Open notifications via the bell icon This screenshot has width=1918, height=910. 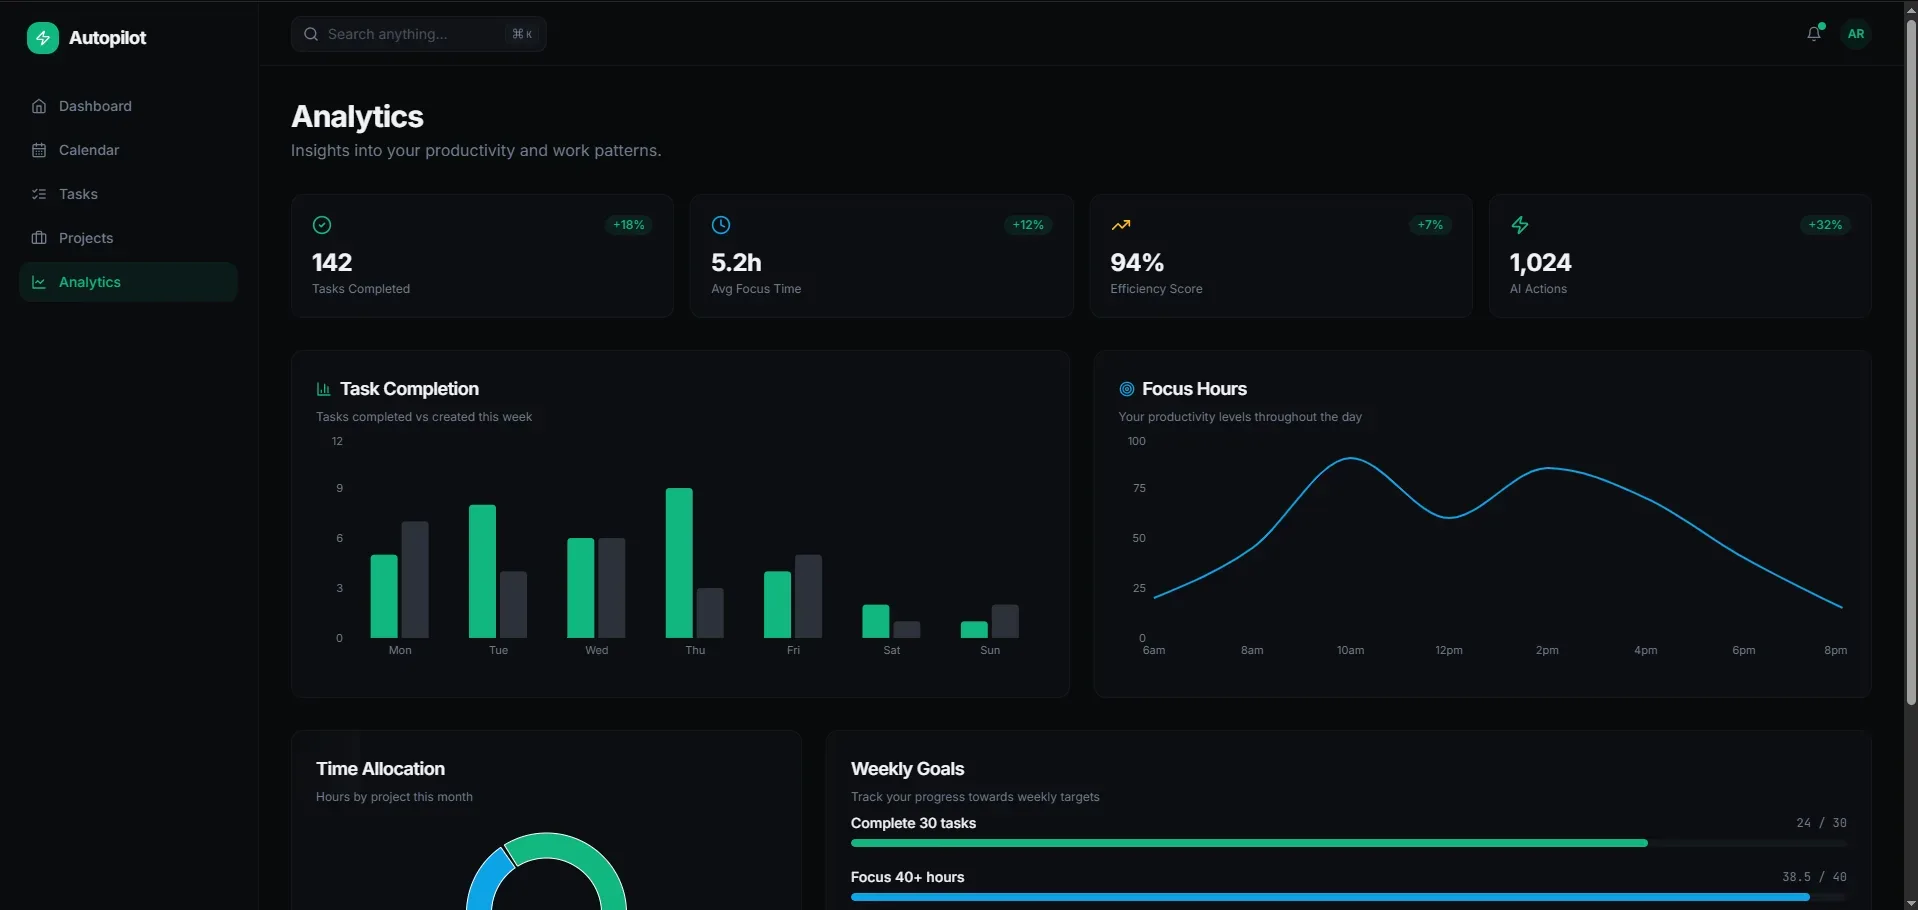tap(1814, 33)
